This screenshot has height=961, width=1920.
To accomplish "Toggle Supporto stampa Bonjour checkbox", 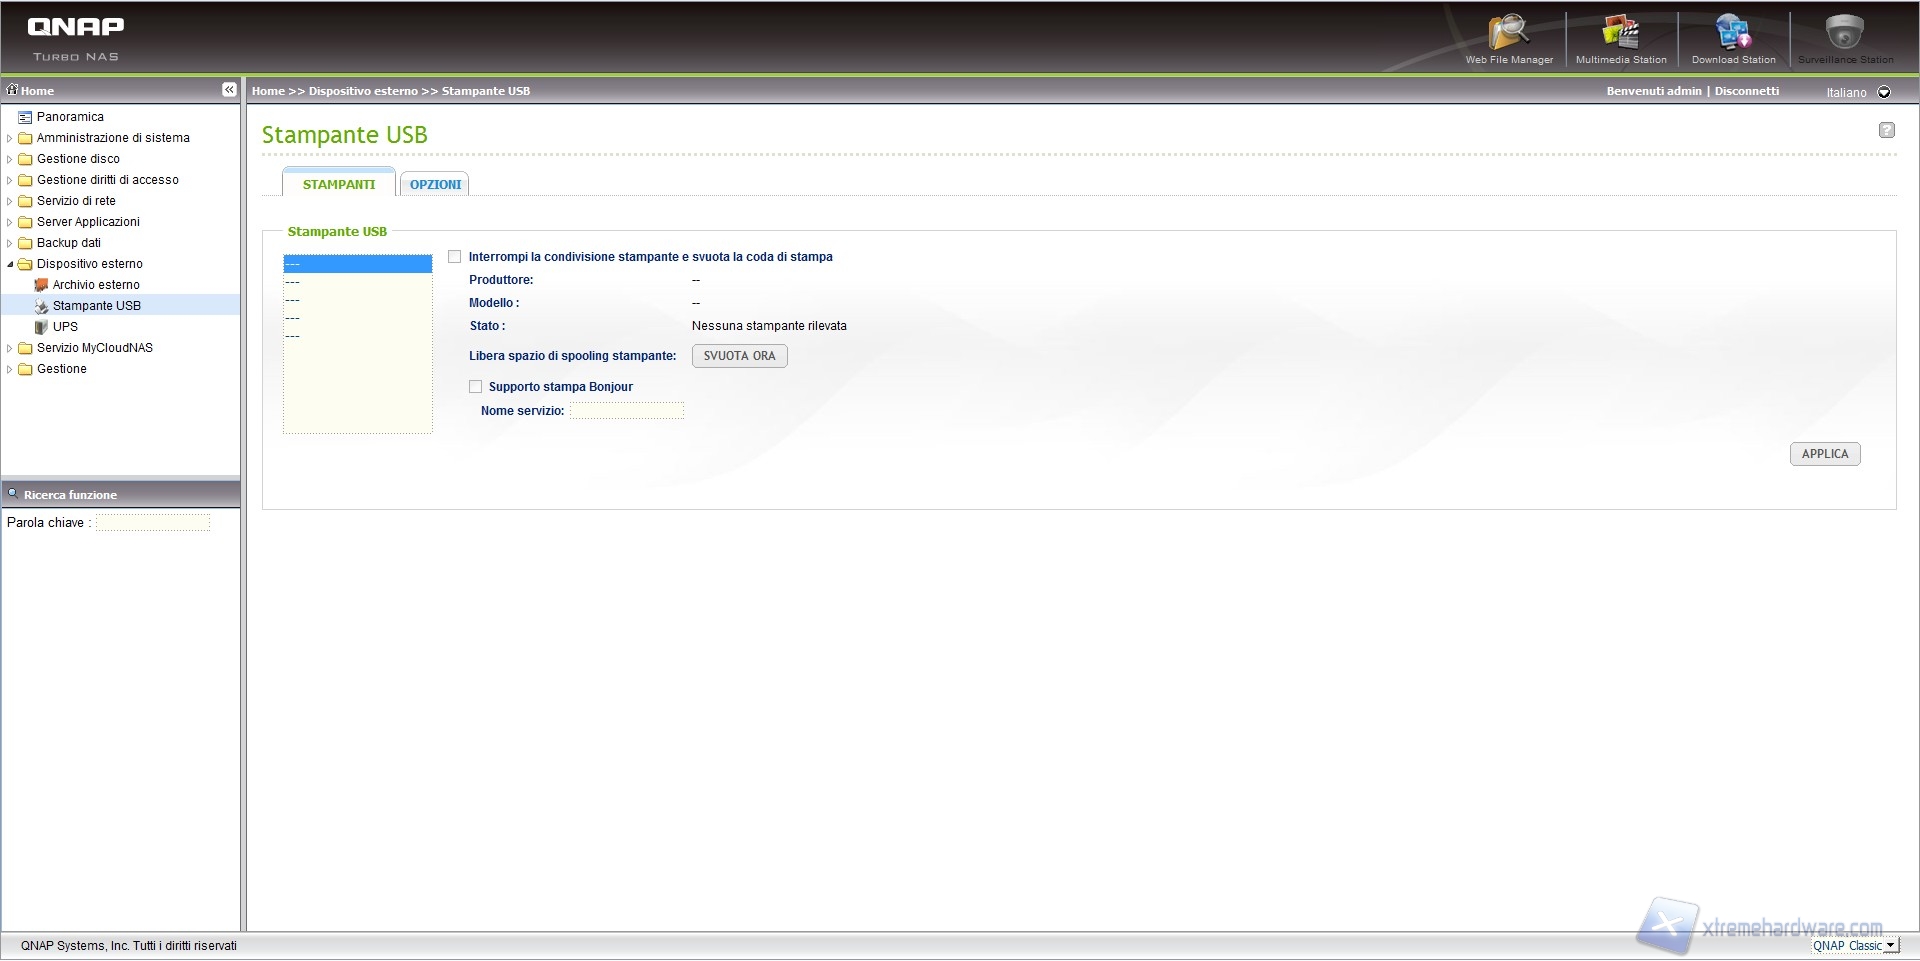I will (476, 387).
